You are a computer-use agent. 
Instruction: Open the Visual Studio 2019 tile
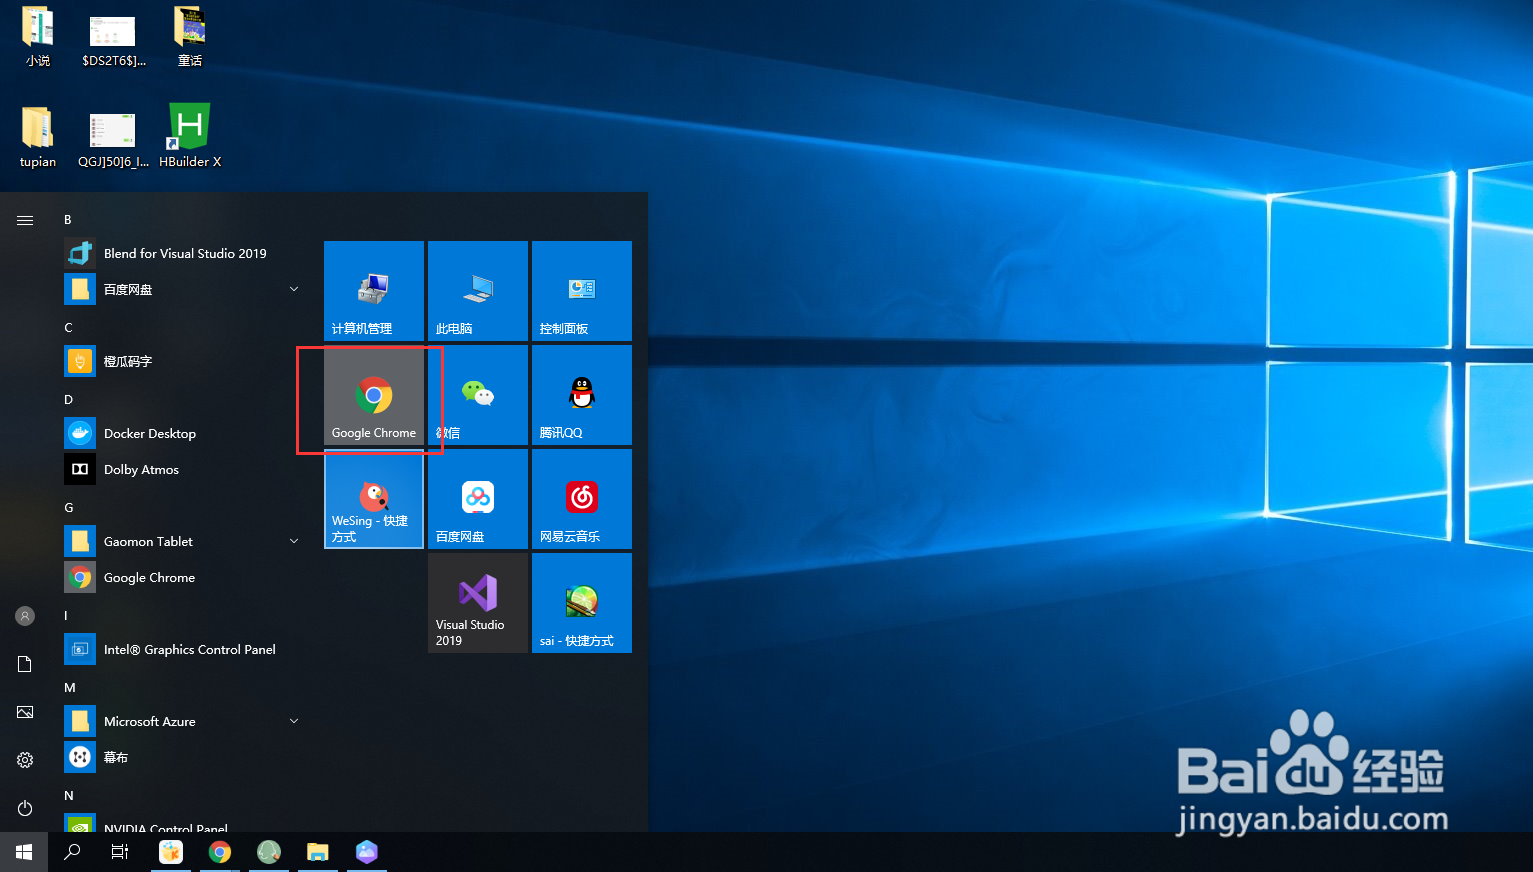point(478,603)
